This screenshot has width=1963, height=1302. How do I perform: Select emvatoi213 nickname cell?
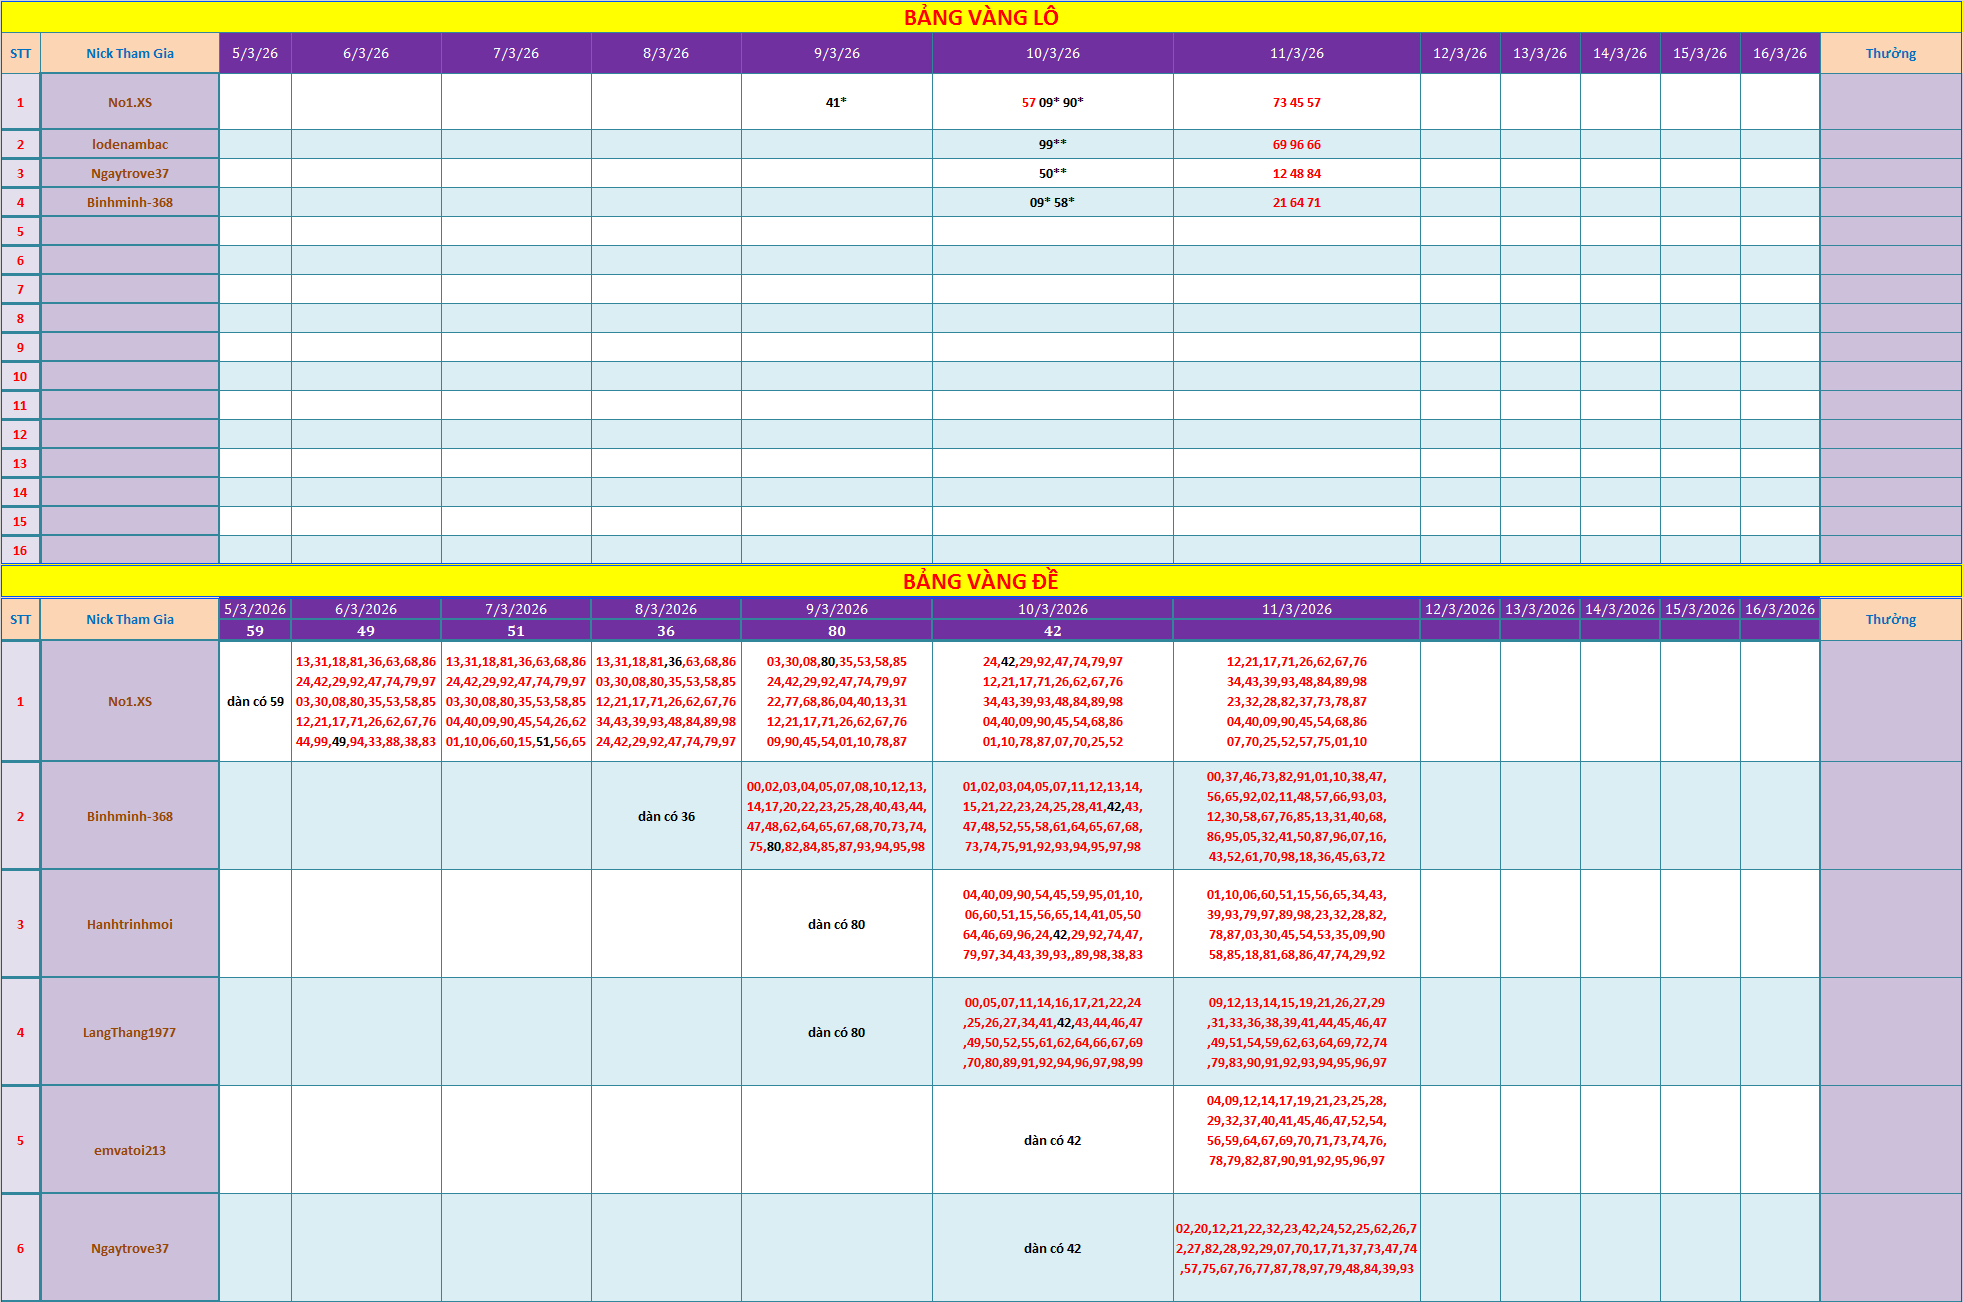130,1149
